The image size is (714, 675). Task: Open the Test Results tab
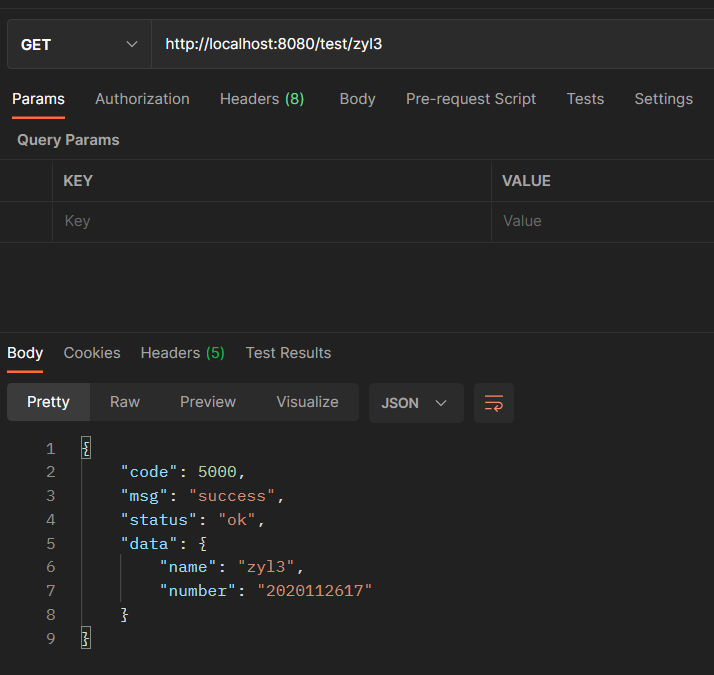288,353
